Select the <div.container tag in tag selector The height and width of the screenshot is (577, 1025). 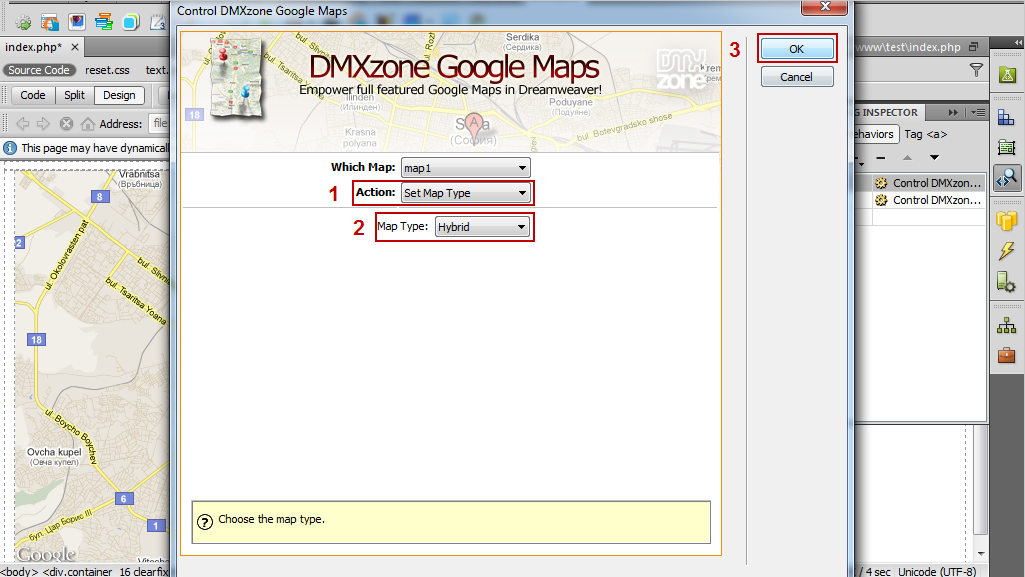coord(78,572)
